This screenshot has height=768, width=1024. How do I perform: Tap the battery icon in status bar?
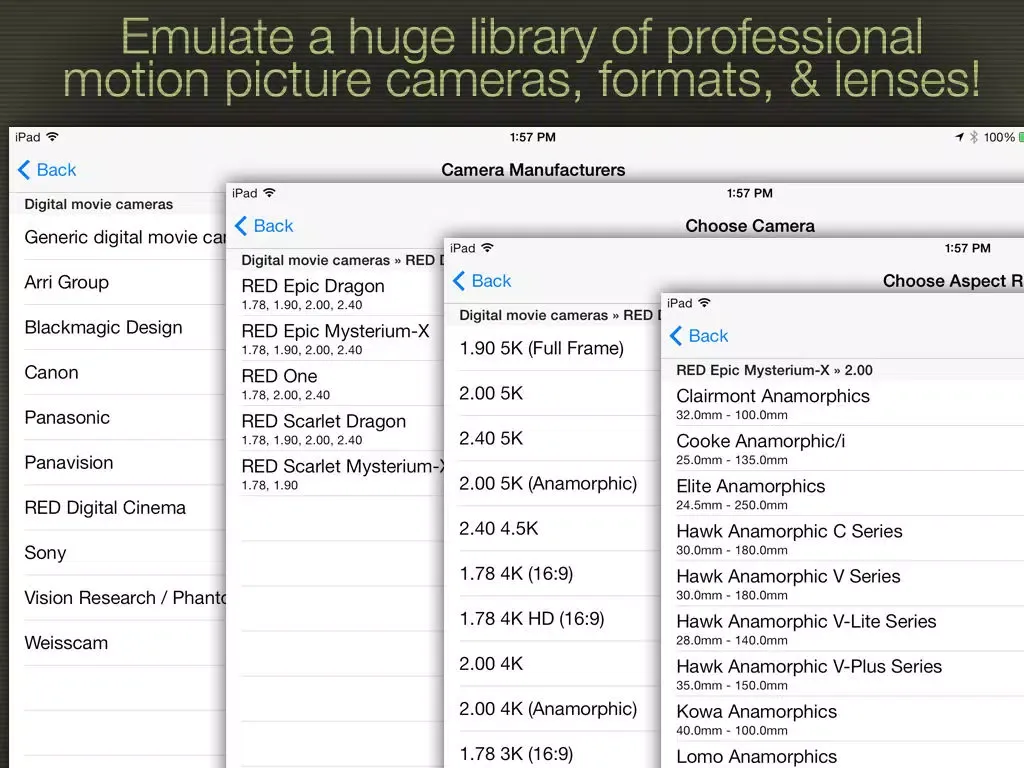click(x=1019, y=137)
